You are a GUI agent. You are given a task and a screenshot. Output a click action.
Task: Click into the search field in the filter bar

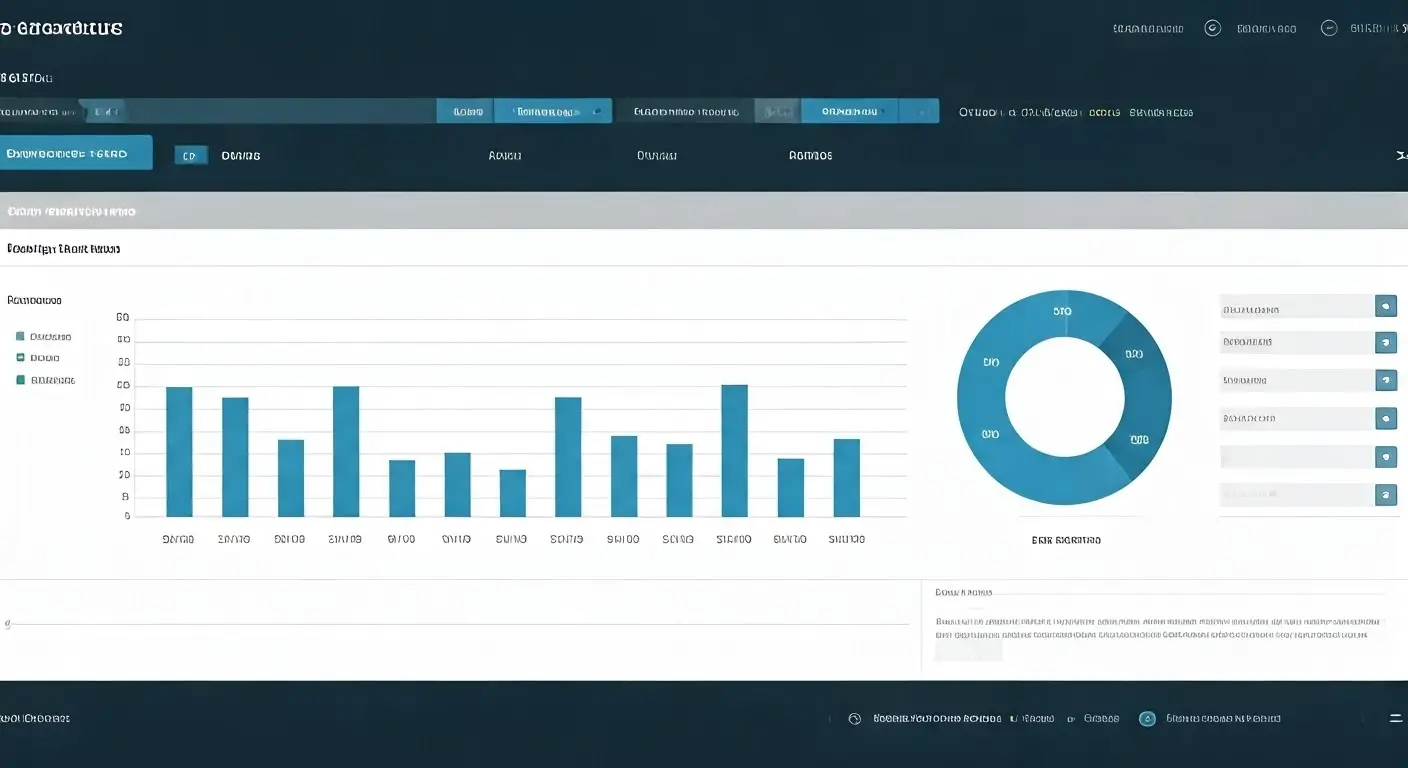[280, 111]
